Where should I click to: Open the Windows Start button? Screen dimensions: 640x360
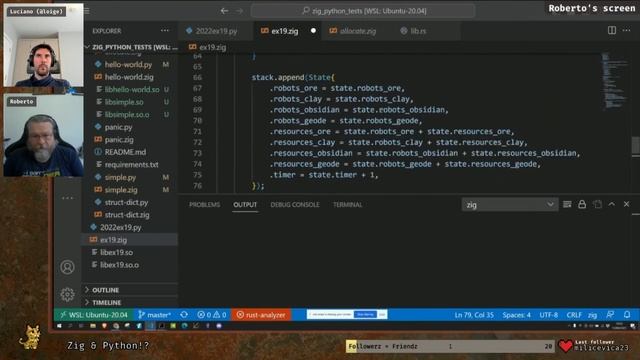pos(59,326)
